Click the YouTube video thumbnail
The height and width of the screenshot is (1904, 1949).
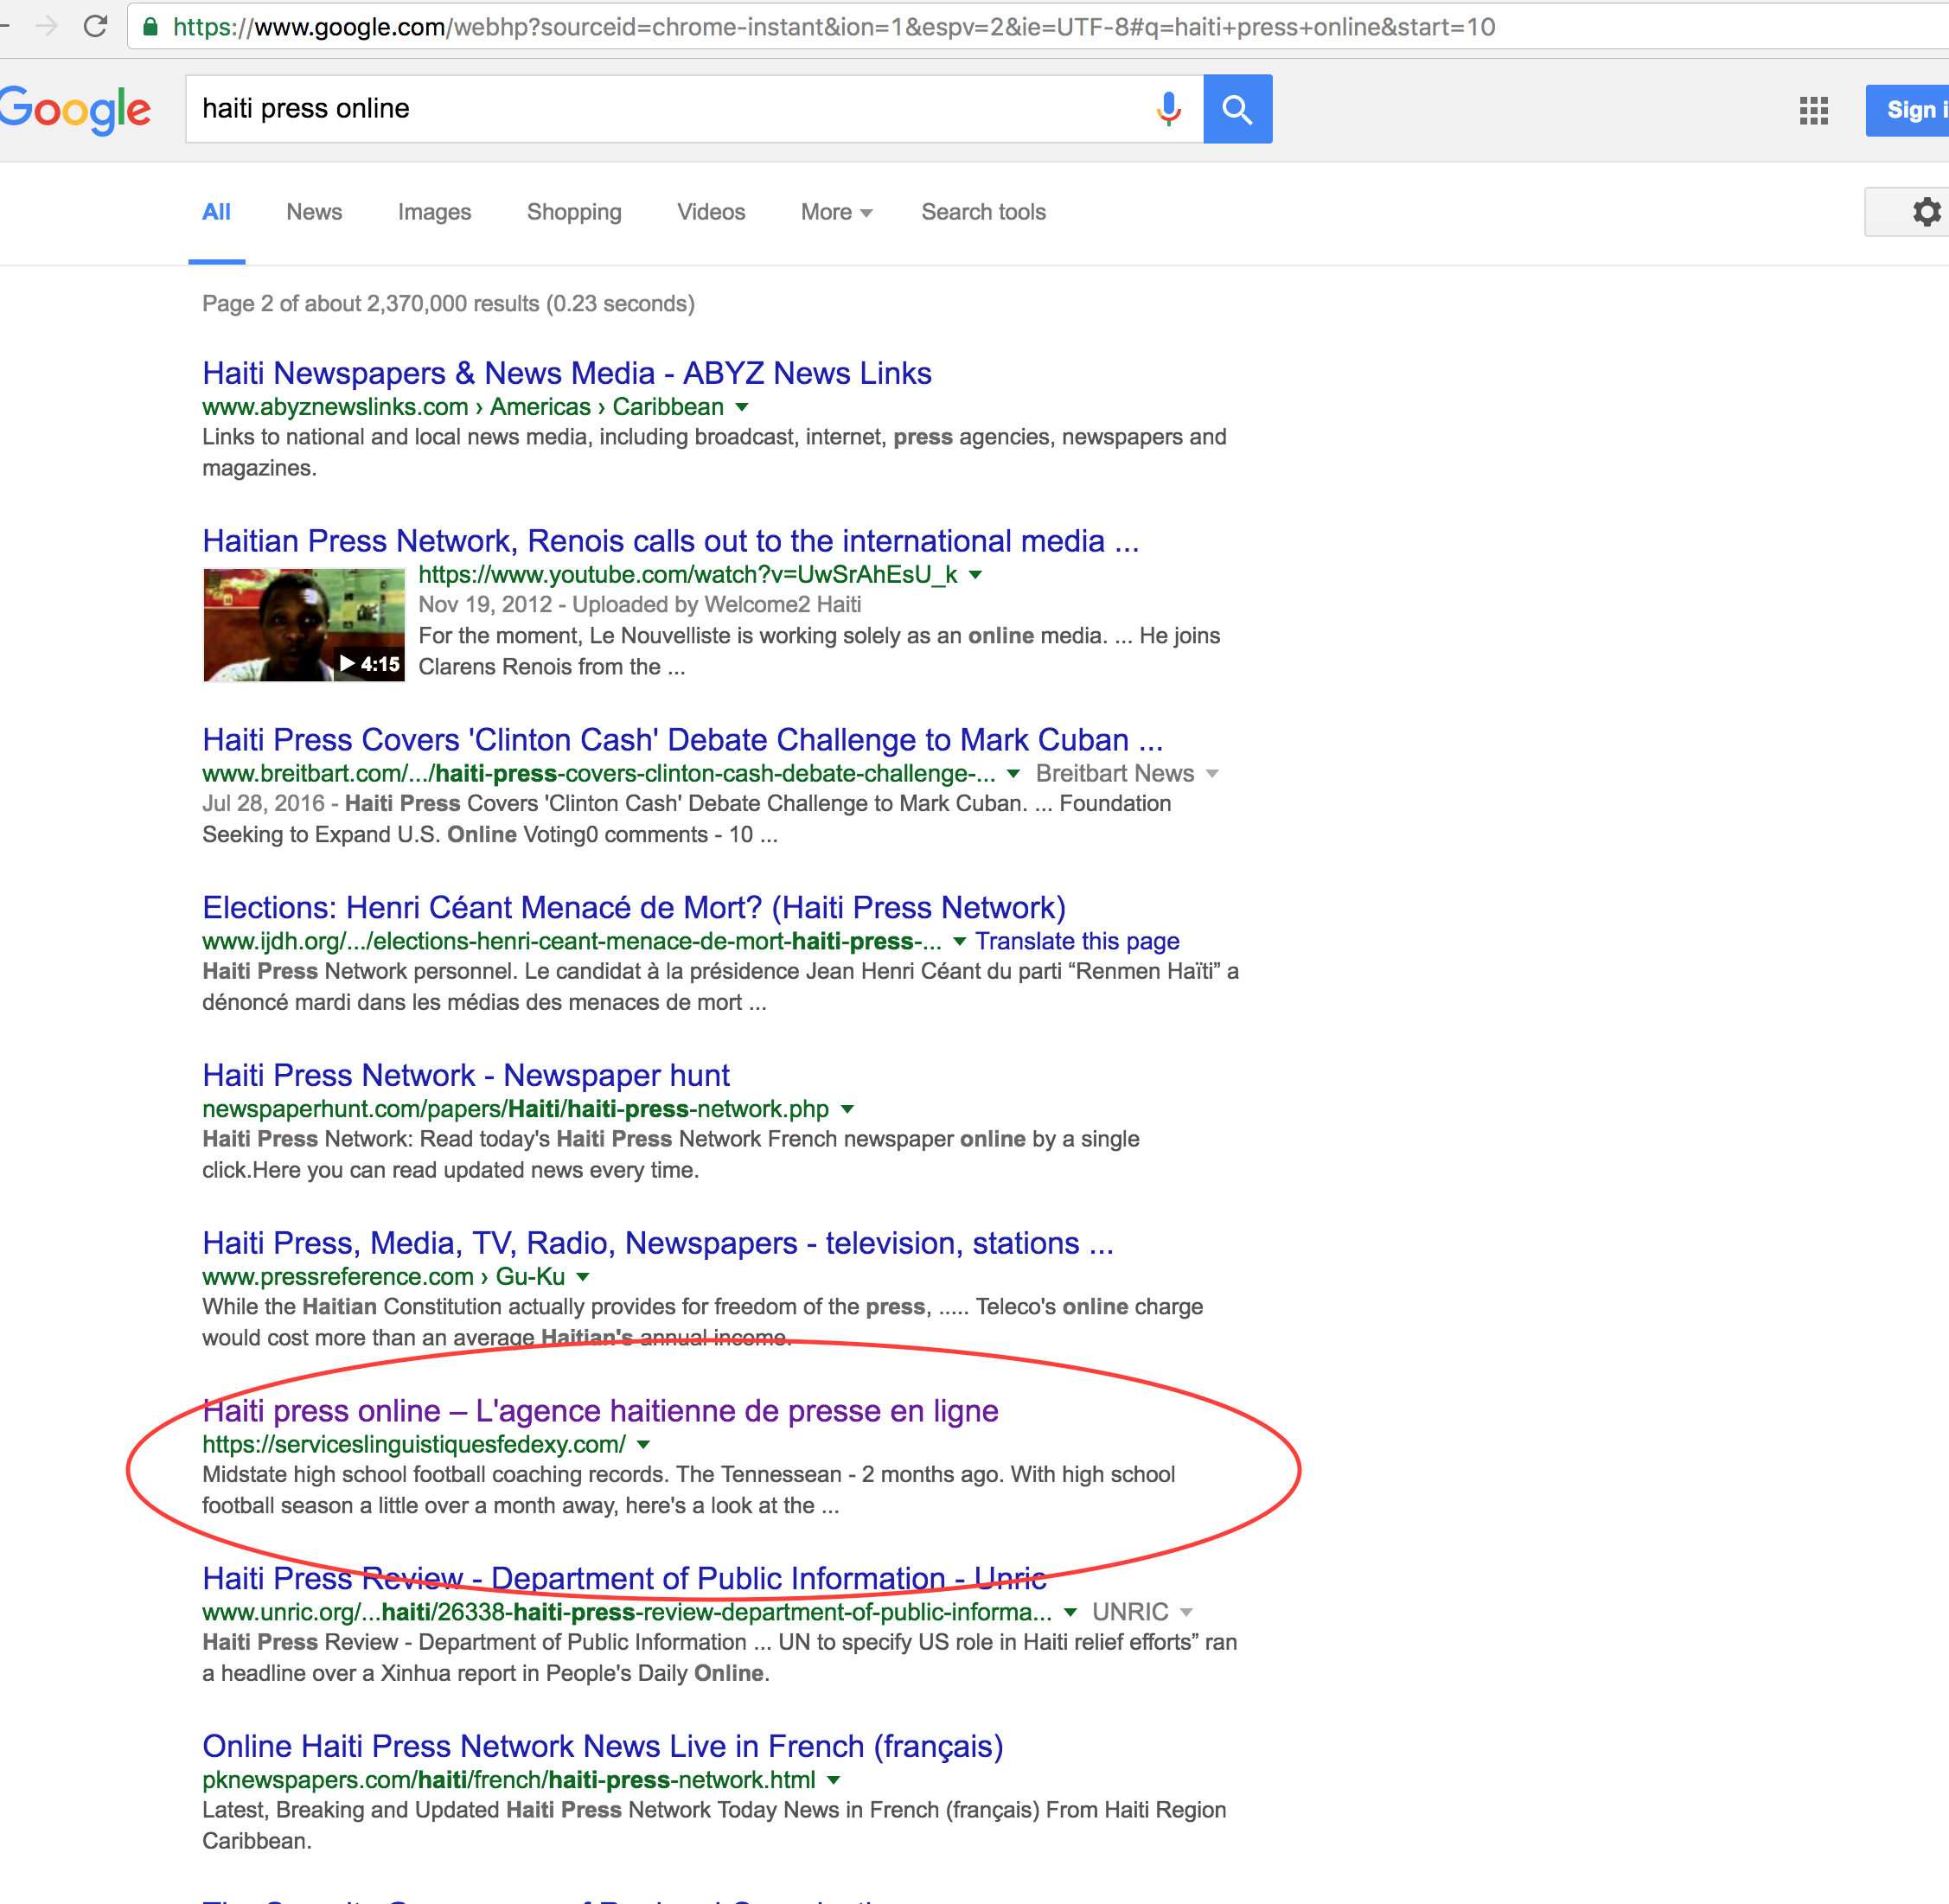pos(304,625)
